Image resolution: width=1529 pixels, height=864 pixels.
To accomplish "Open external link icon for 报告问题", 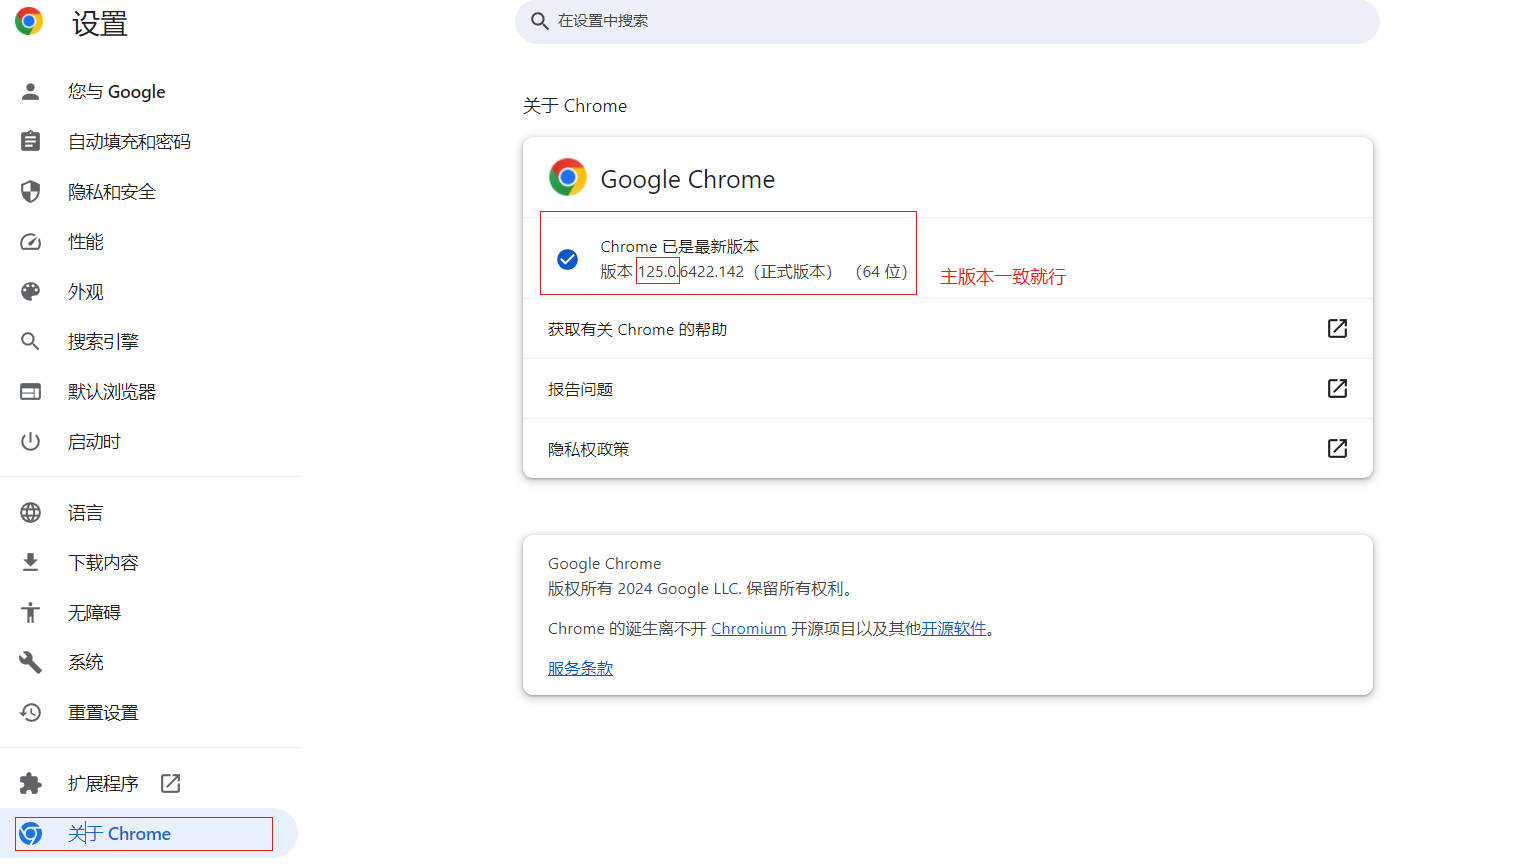I will [x=1337, y=389].
